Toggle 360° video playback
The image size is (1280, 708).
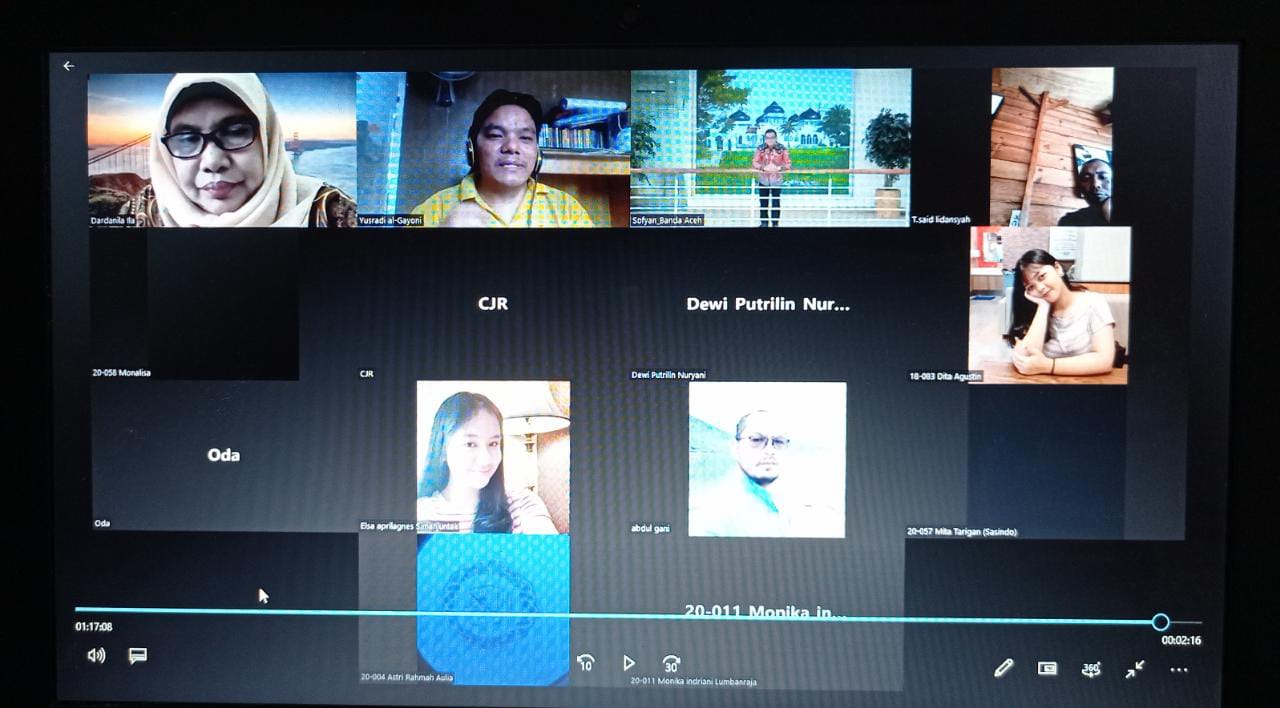tap(1091, 669)
